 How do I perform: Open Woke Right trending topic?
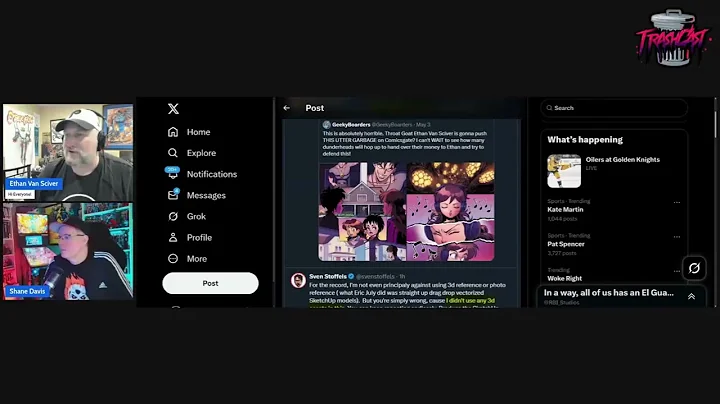point(564,278)
